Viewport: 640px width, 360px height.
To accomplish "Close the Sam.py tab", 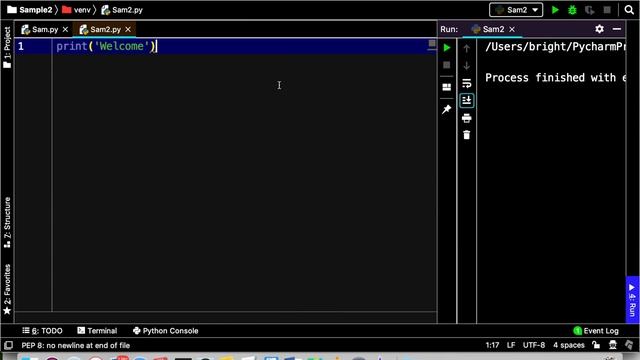I will tap(65, 29).
